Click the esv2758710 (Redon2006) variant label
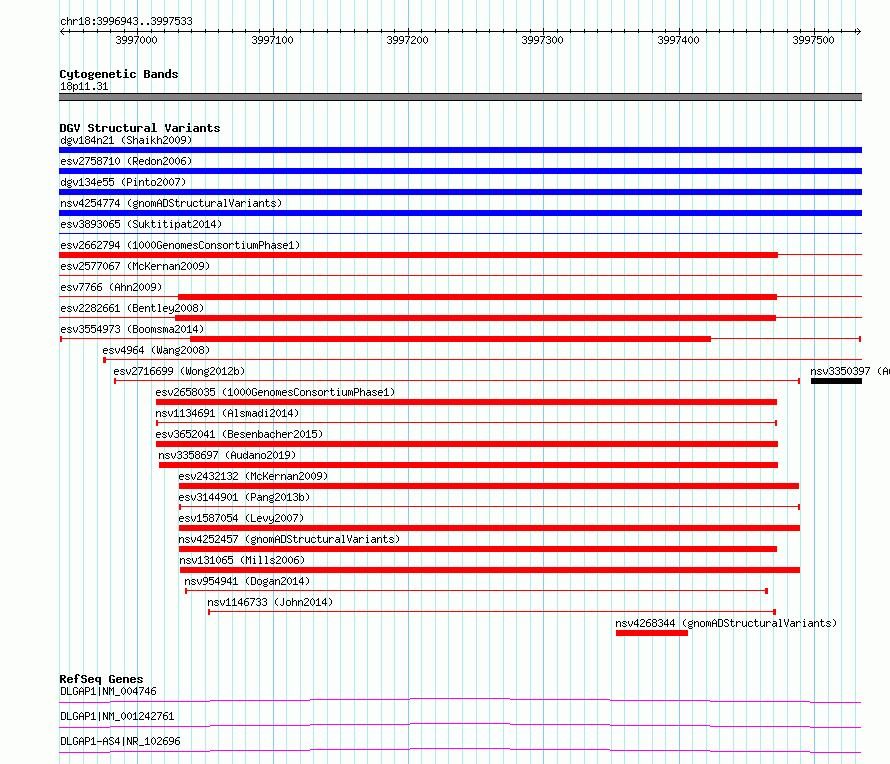890x764 pixels. point(126,161)
